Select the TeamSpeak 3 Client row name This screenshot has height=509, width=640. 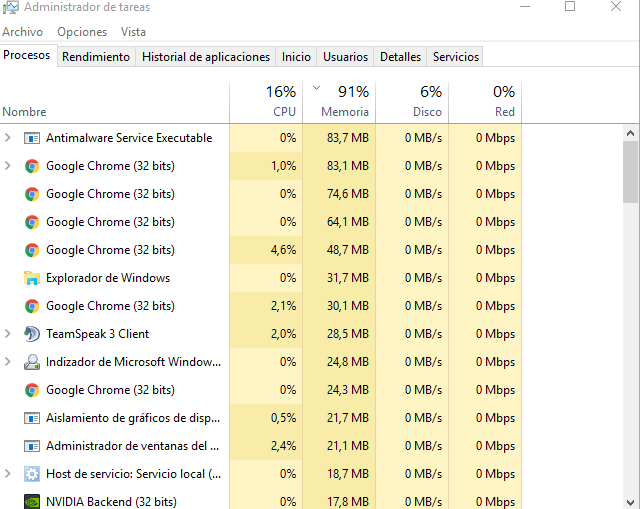pos(98,334)
